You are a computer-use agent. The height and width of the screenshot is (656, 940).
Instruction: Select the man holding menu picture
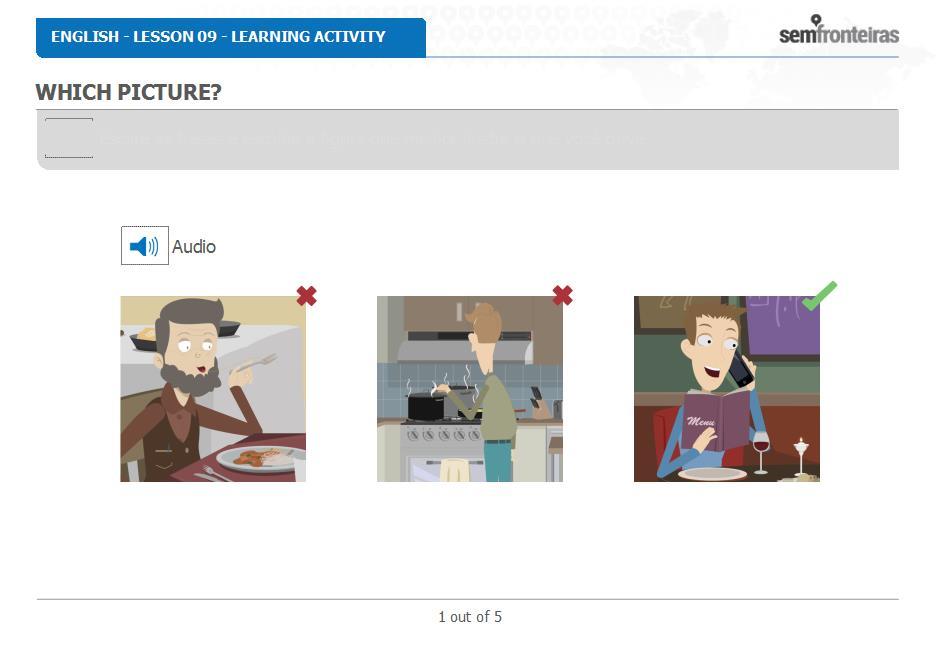(x=727, y=389)
